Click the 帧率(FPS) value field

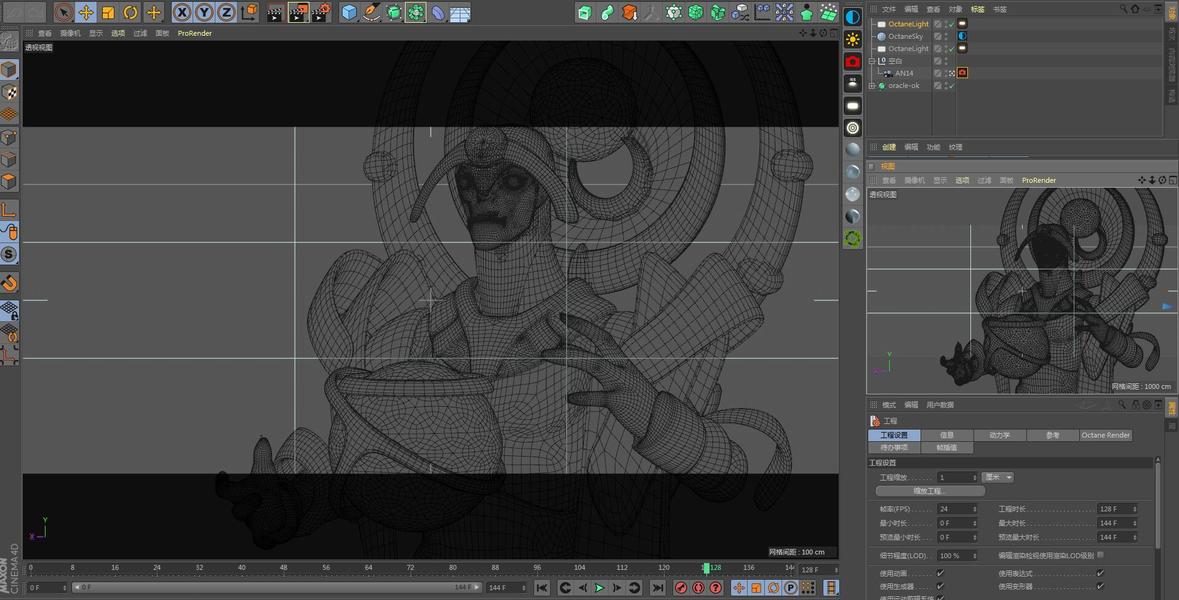957,509
